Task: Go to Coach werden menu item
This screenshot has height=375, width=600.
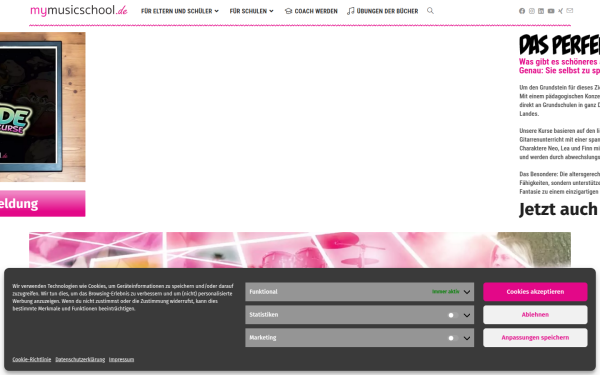Action: coord(311,11)
